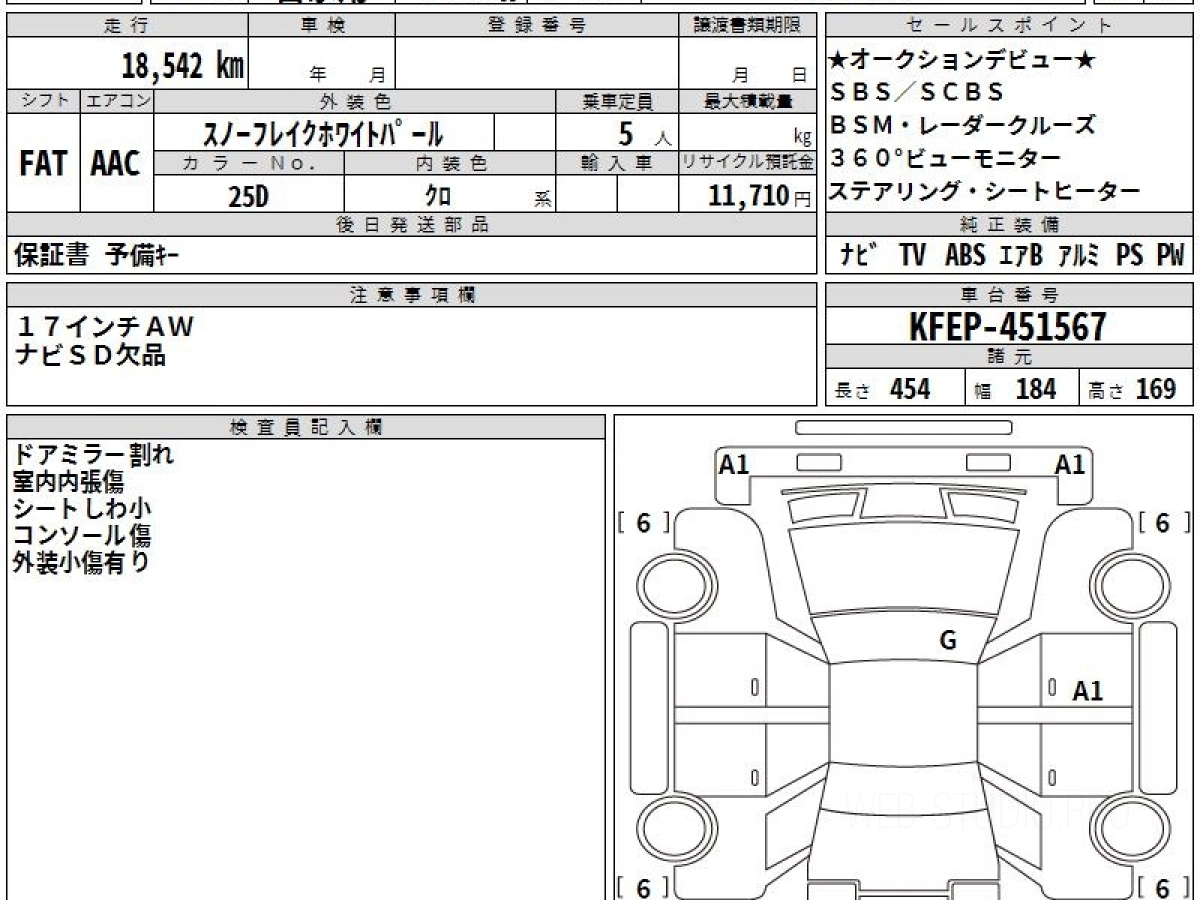
Task: Click the inspector note "ドアミラー割れ"
Action: (94, 456)
